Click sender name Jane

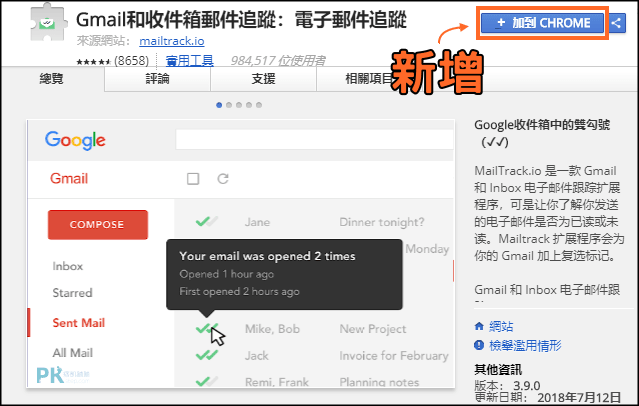(257, 222)
